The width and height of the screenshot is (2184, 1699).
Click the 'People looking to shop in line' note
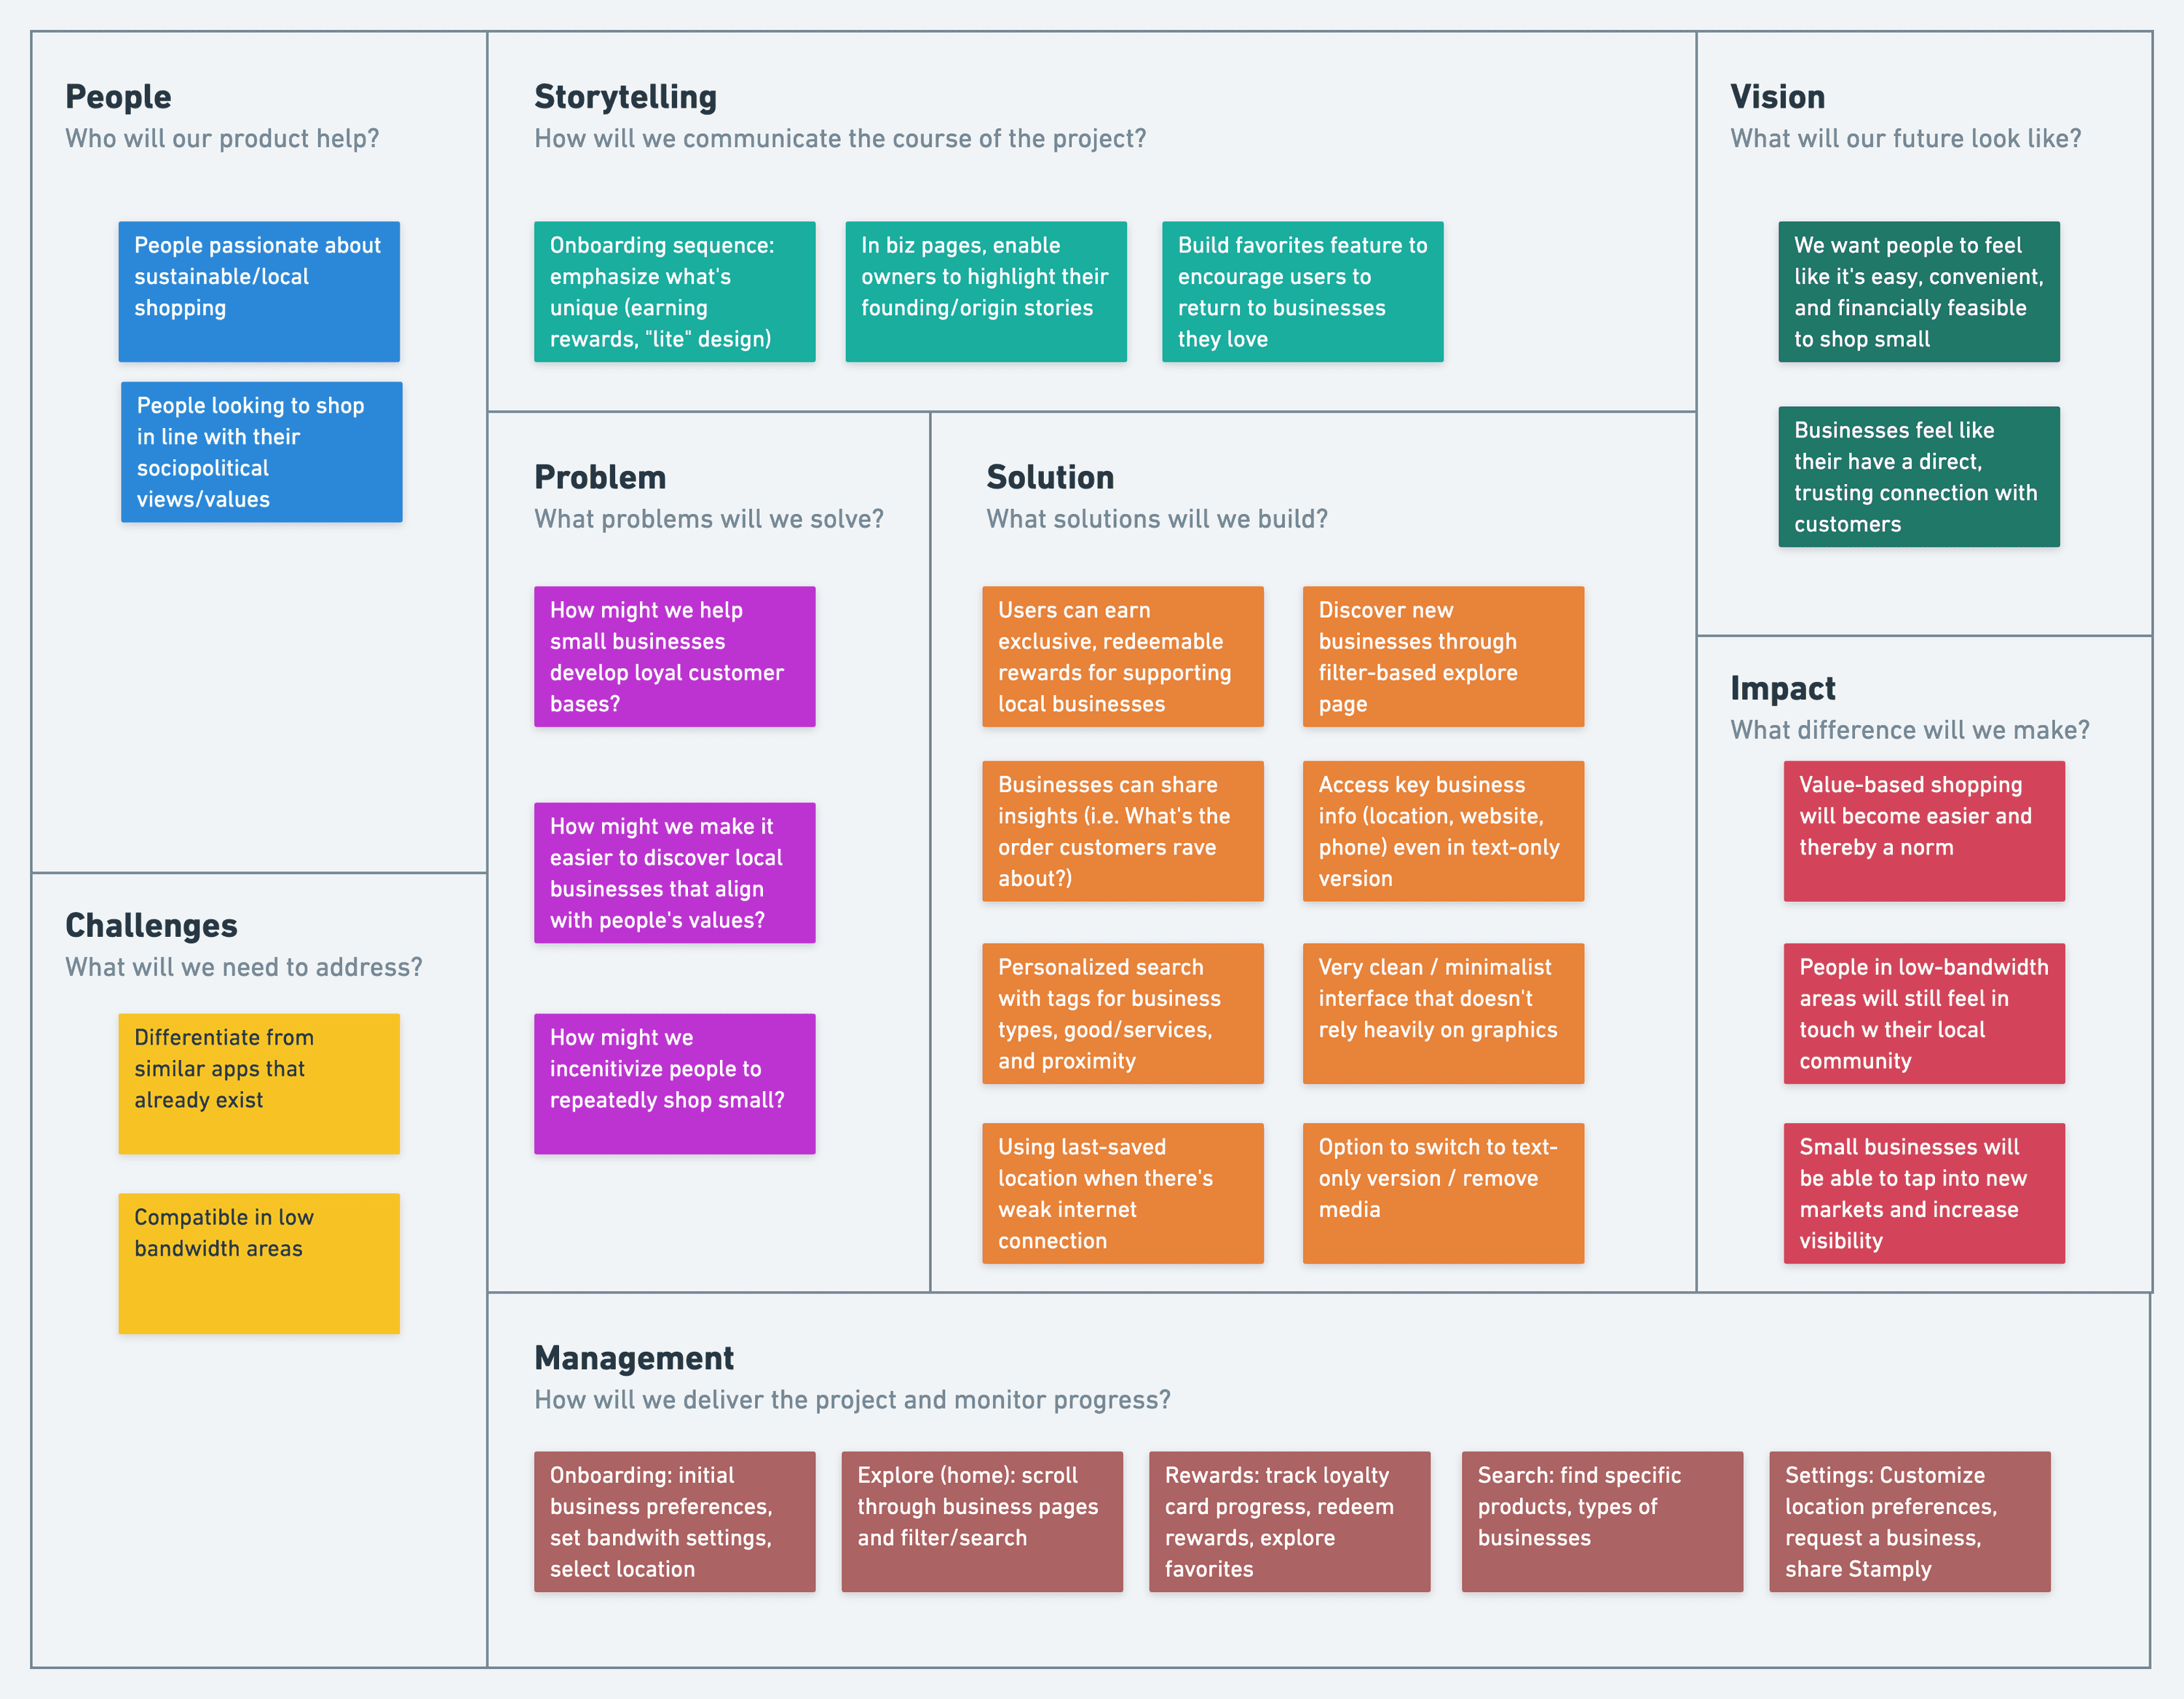(262, 452)
